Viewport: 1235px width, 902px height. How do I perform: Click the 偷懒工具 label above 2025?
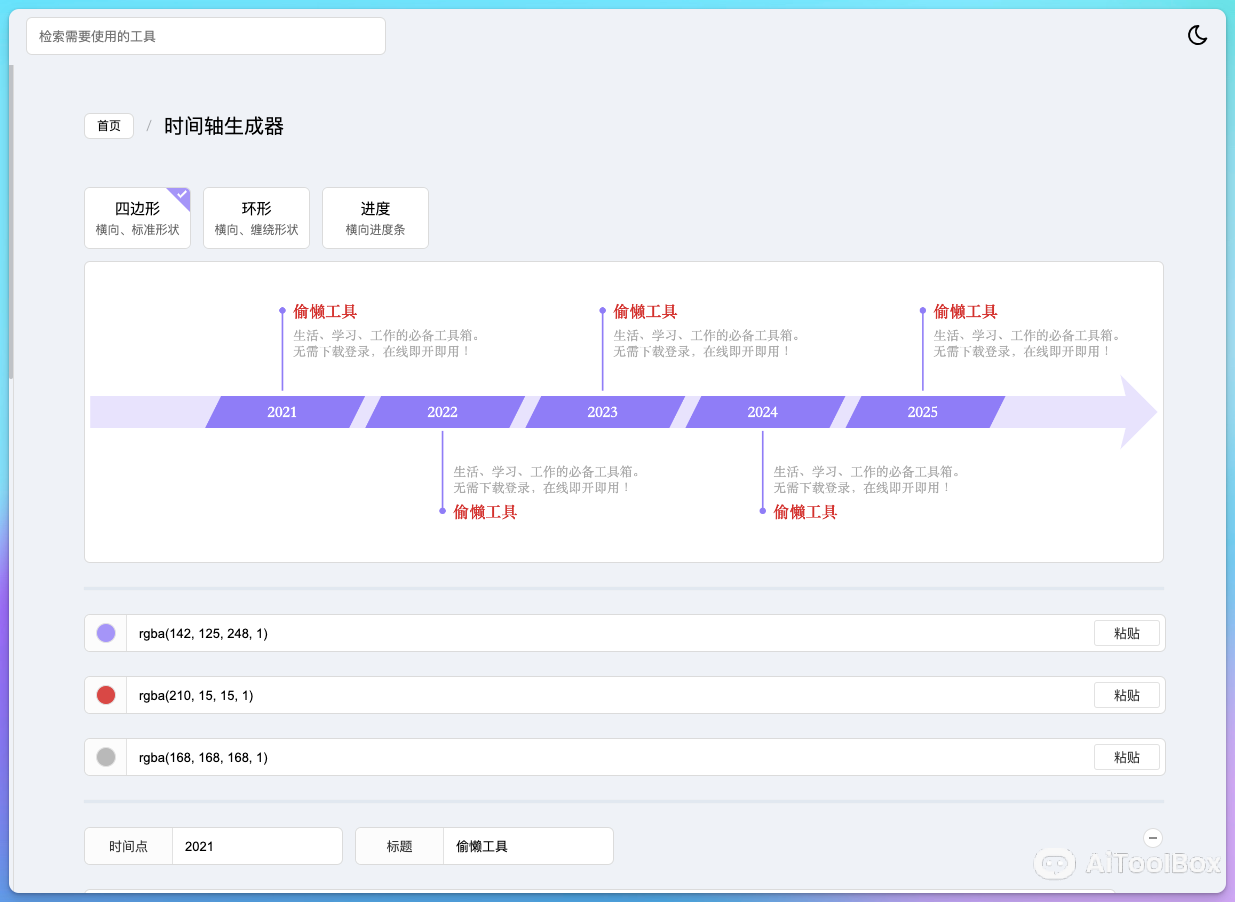tap(965, 311)
